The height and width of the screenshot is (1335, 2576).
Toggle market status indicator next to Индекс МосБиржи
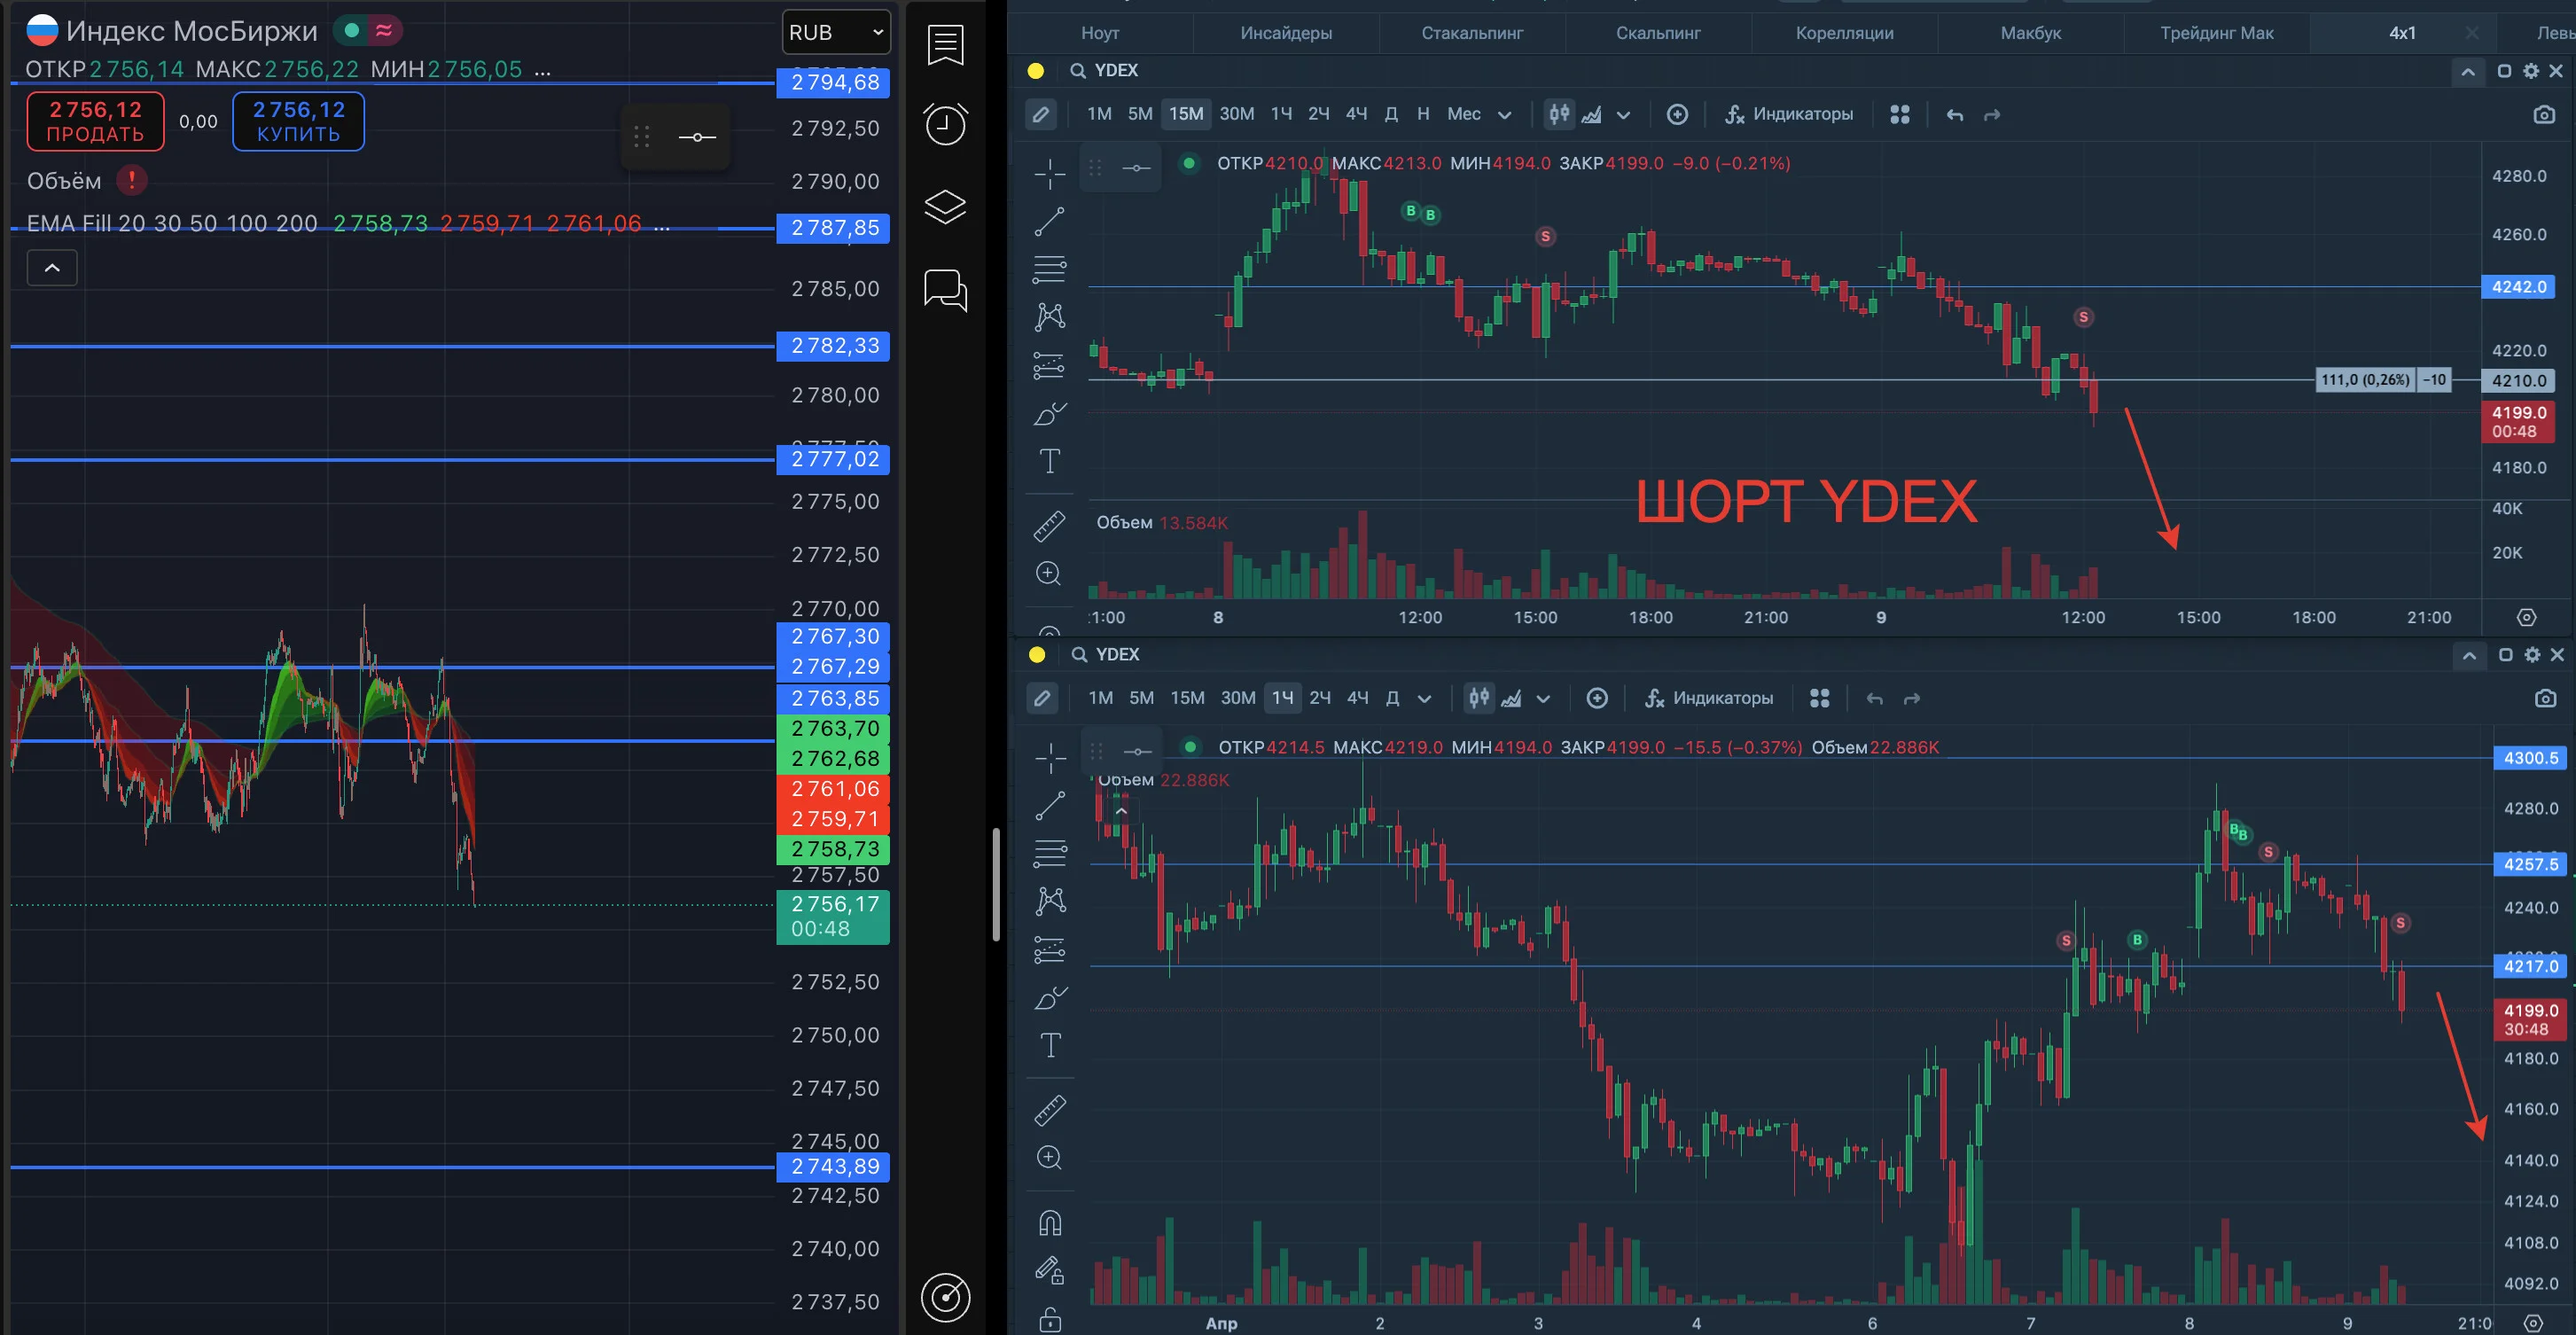(x=351, y=31)
